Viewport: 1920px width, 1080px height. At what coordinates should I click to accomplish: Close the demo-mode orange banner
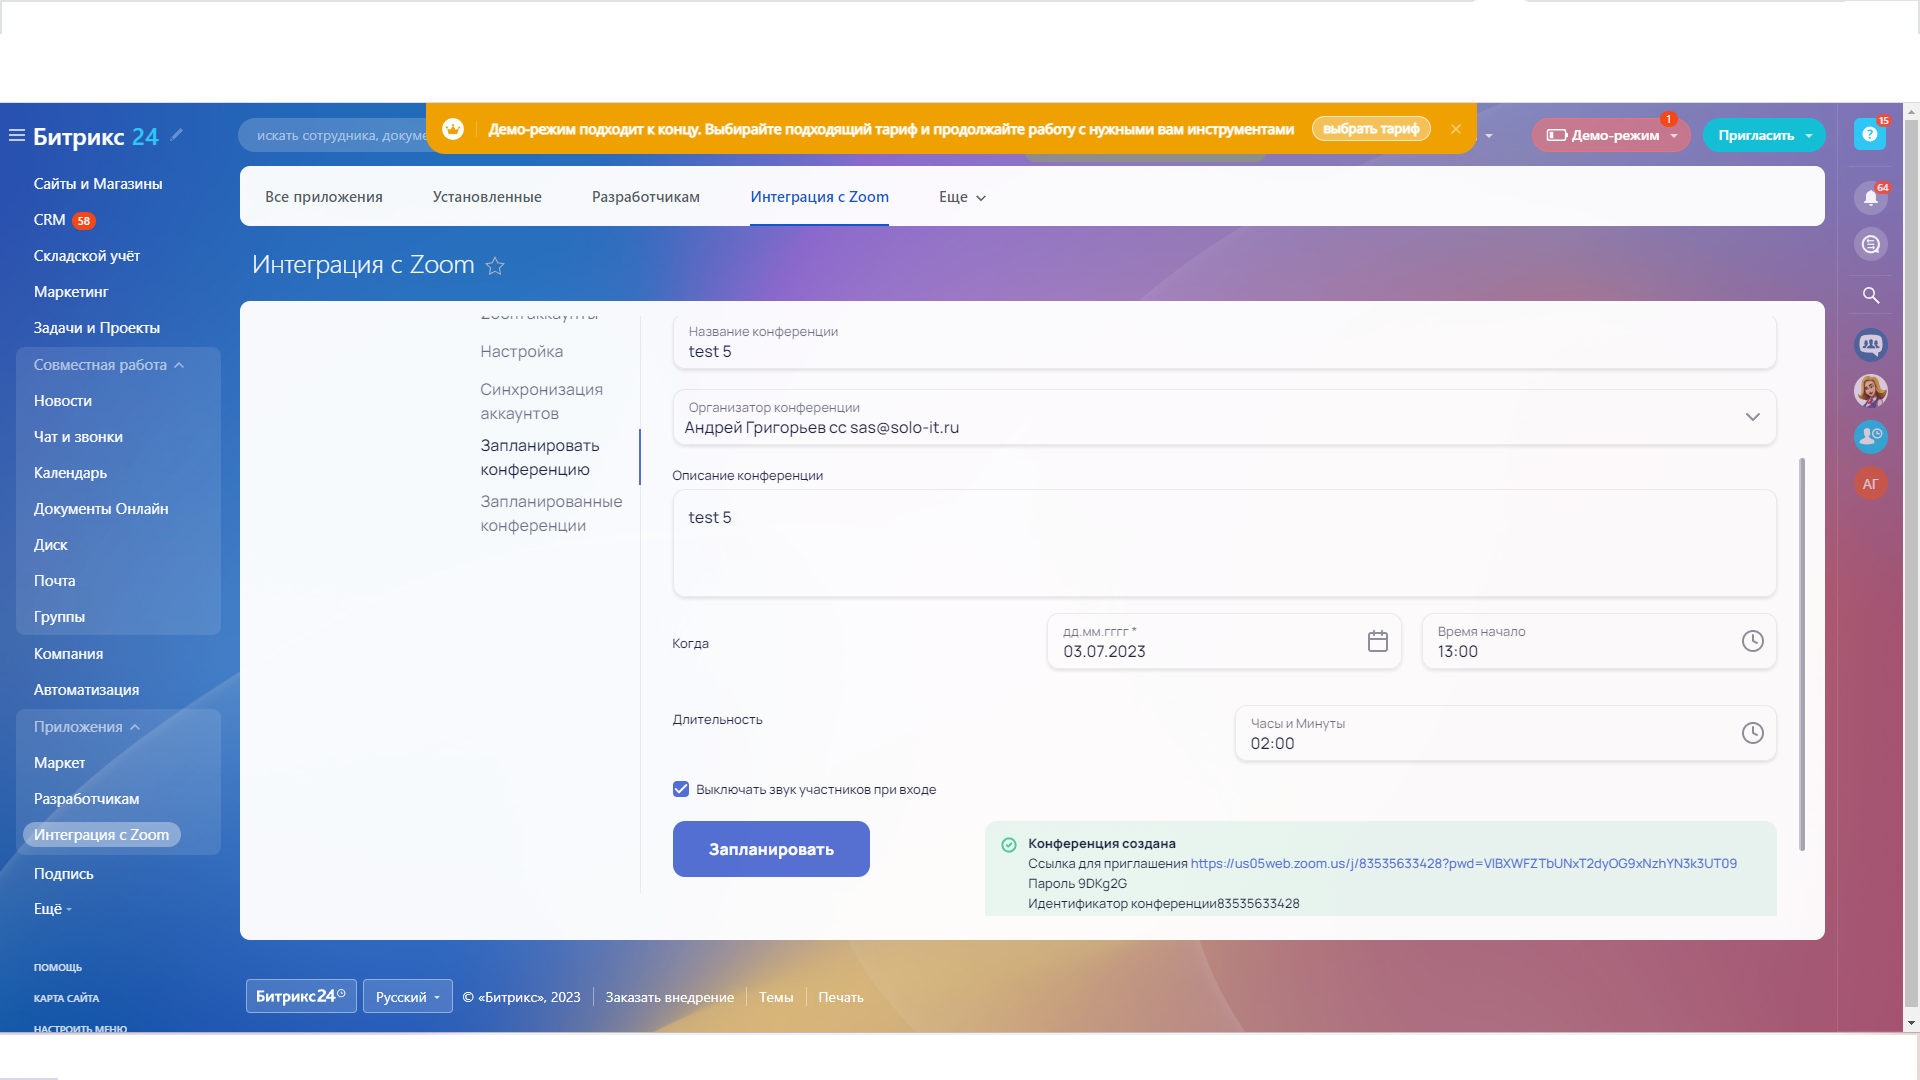(x=1455, y=129)
